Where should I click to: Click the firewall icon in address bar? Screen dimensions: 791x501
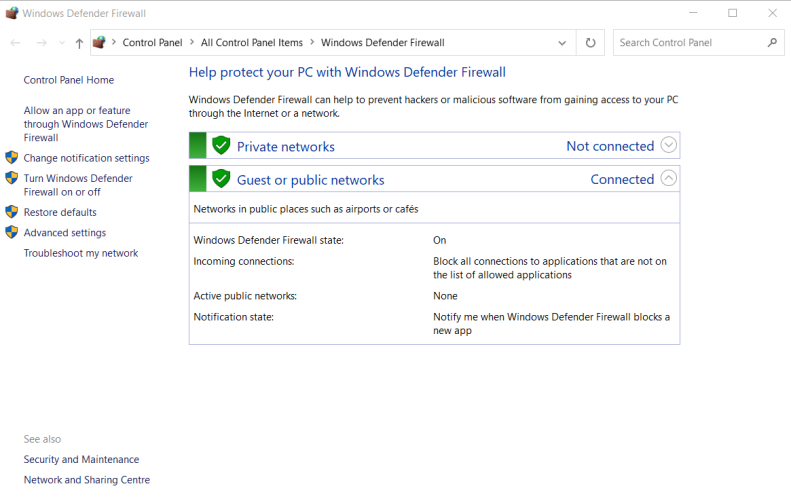coord(99,42)
